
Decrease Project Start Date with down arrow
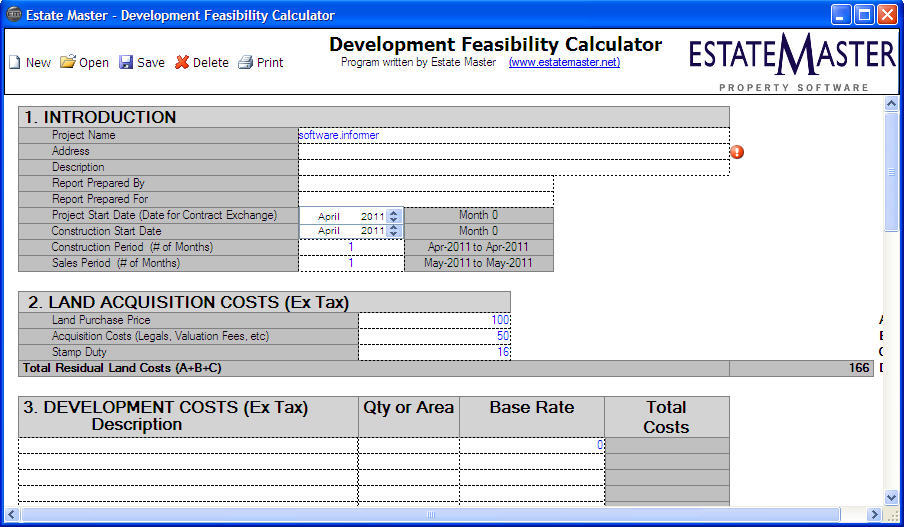point(394,220)
